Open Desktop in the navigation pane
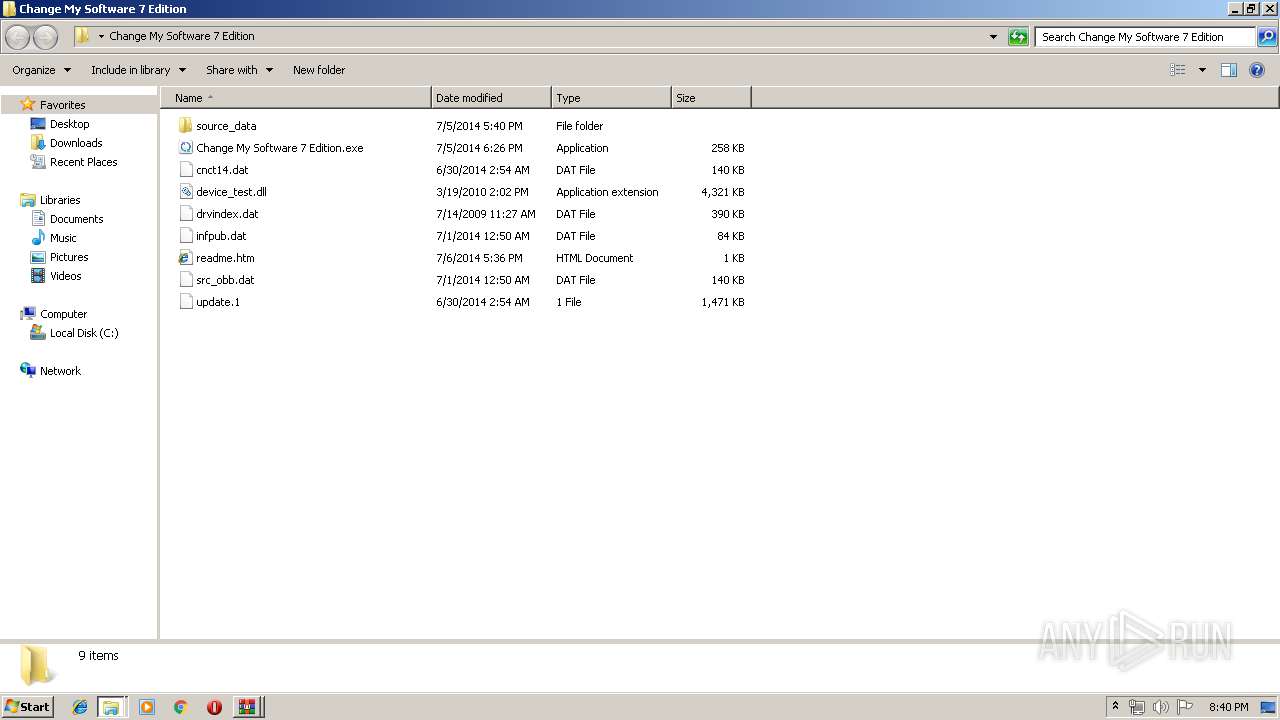The height and width of the screenshot is (720, 1280). 69,124
